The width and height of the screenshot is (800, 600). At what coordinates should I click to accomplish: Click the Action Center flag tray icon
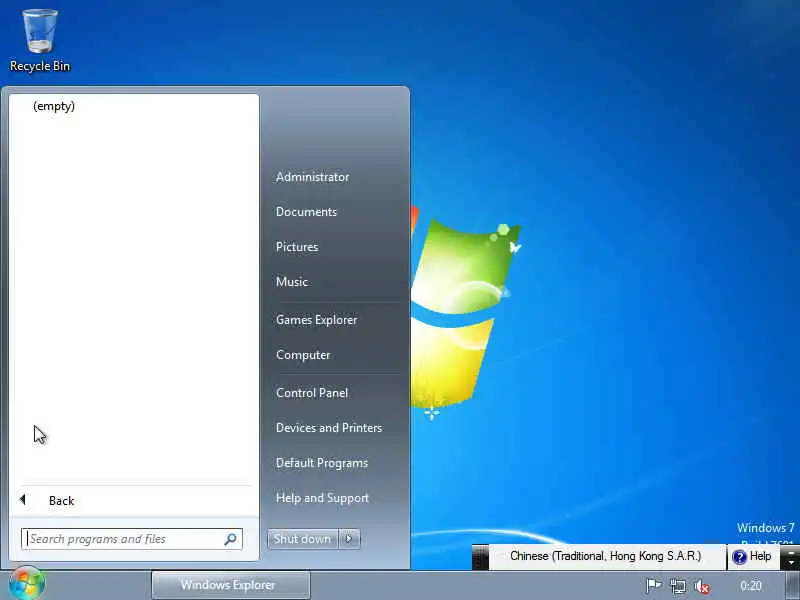(653, 586)
